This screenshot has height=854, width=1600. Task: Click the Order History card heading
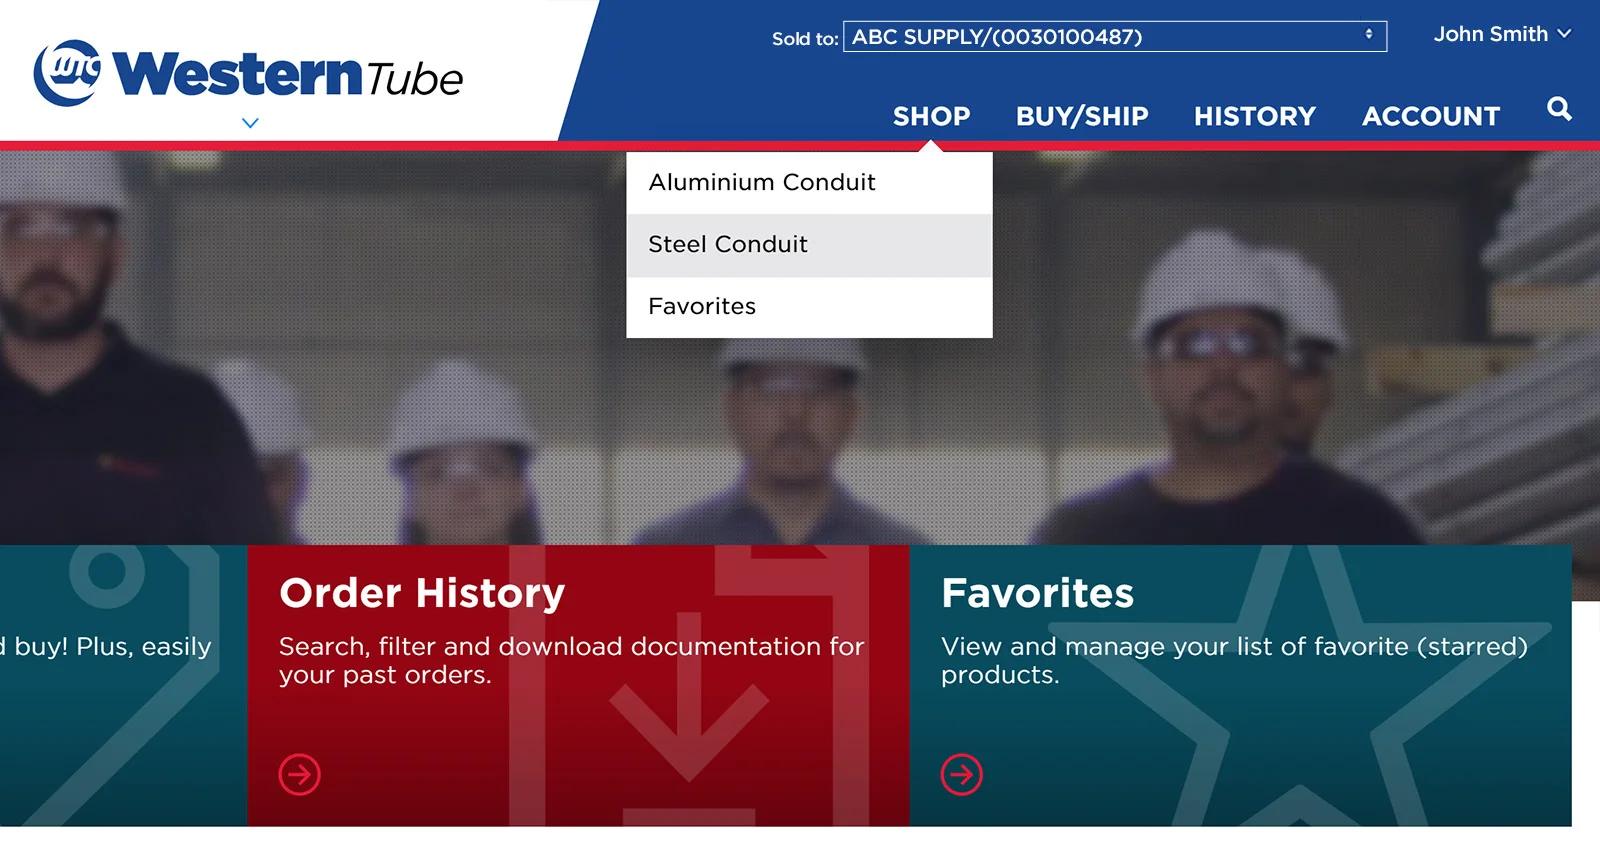(x=422, y=593)
